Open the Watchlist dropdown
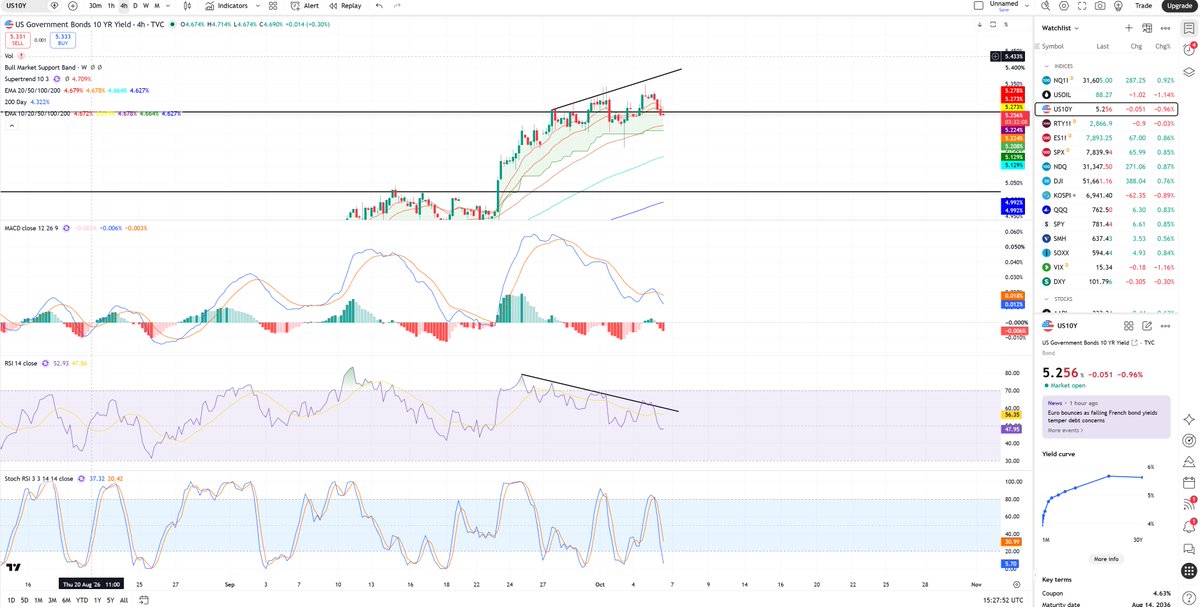Viewport: 1200px width, 607px height. pos(1061,28)
